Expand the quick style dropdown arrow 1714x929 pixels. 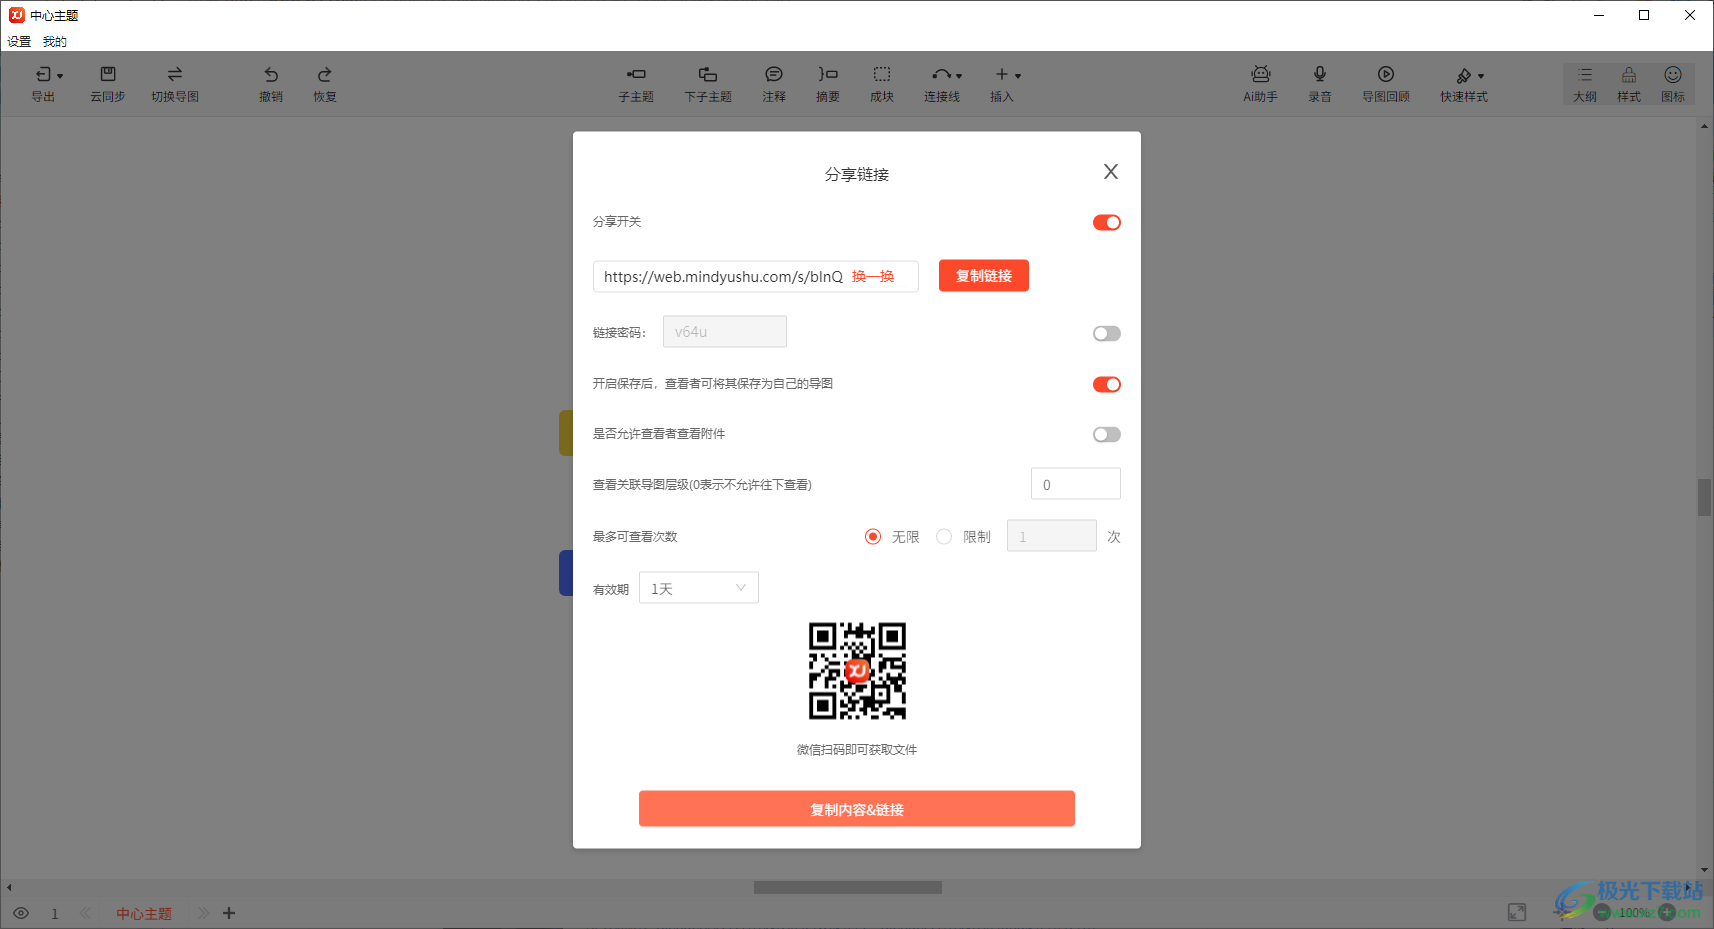tap(1481, 76)
